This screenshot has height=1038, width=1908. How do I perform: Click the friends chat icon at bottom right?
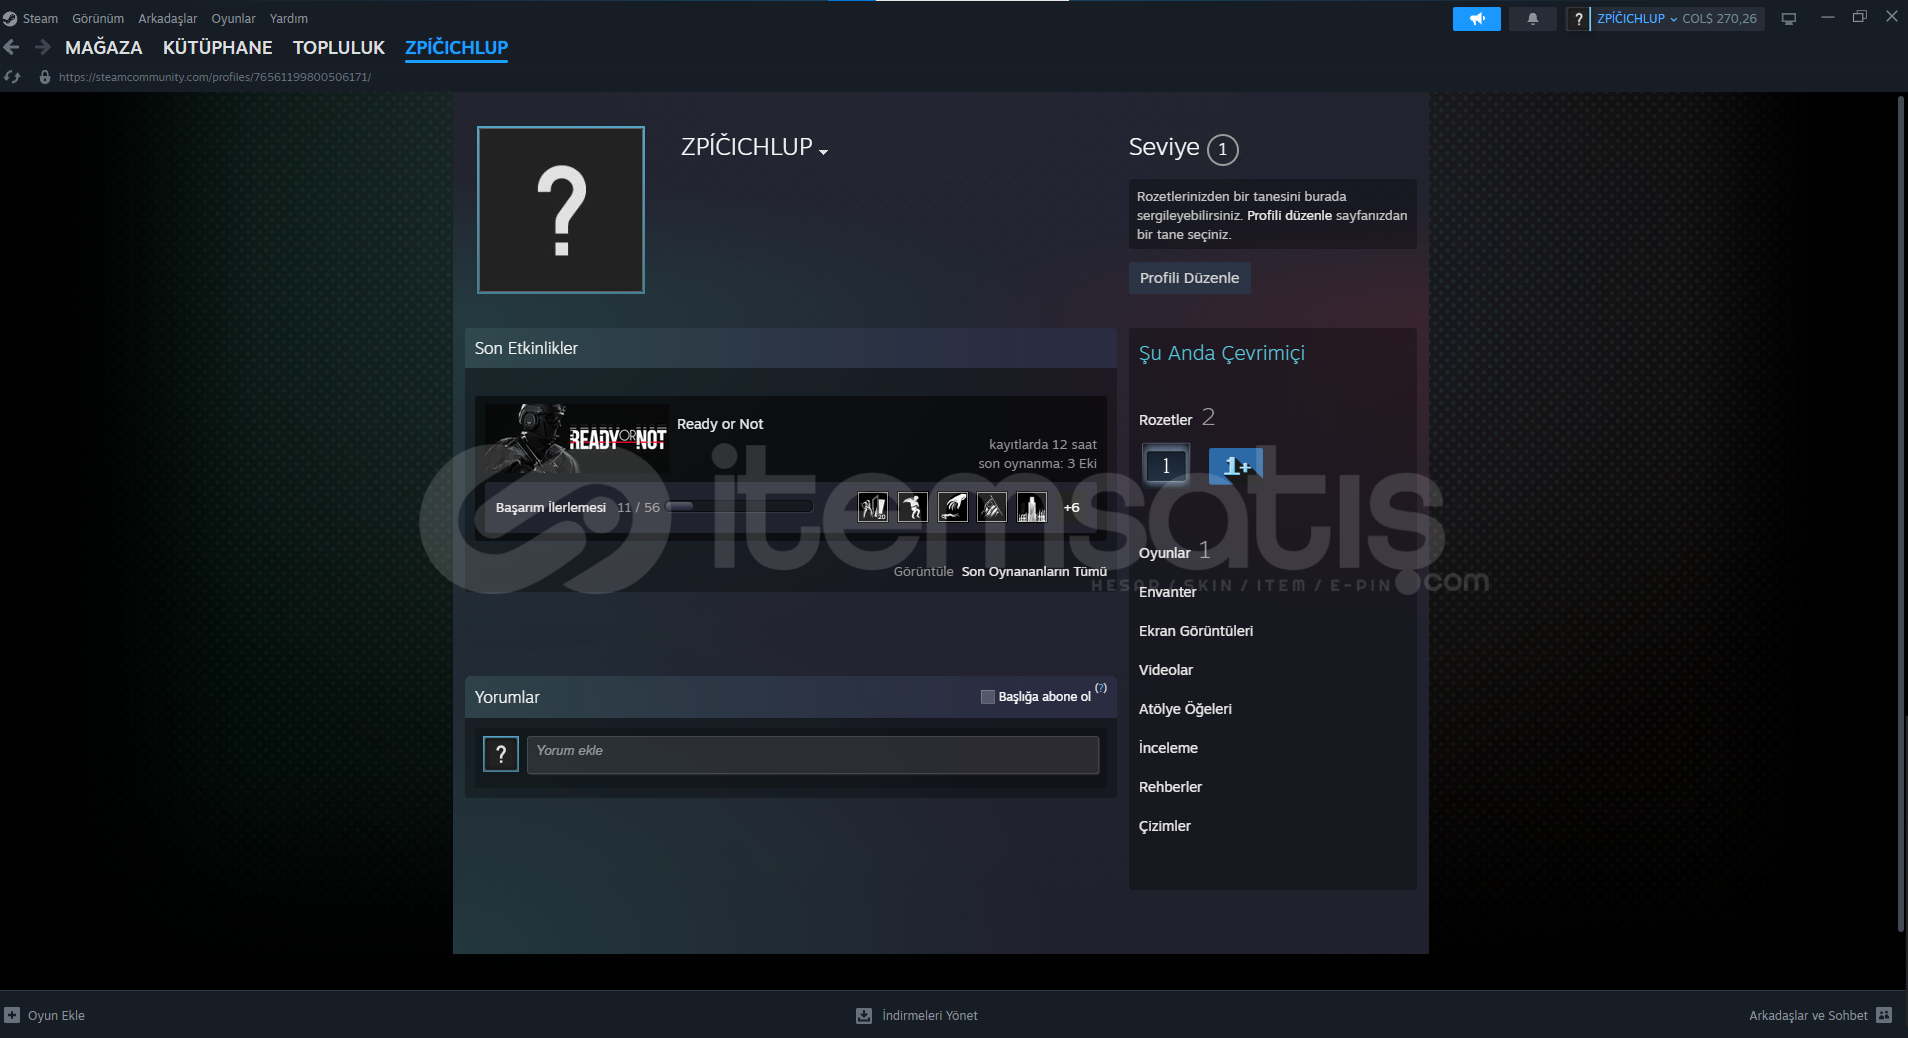1884,1015
